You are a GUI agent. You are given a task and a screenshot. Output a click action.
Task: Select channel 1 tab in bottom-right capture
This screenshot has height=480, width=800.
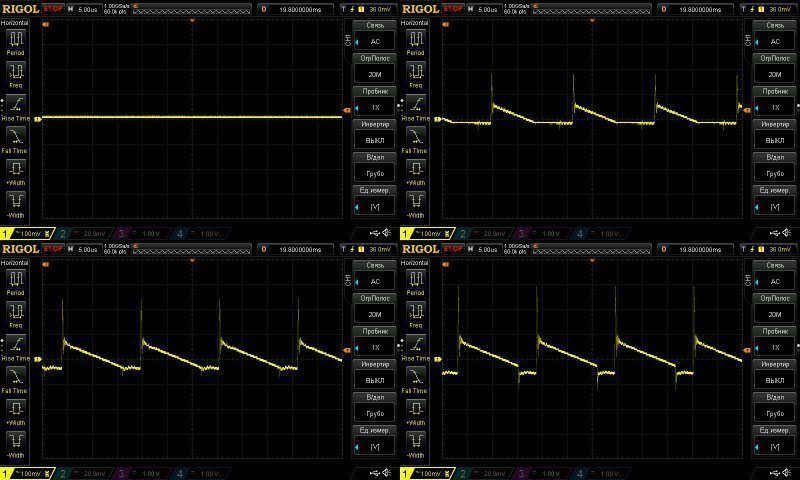point(428,474)
